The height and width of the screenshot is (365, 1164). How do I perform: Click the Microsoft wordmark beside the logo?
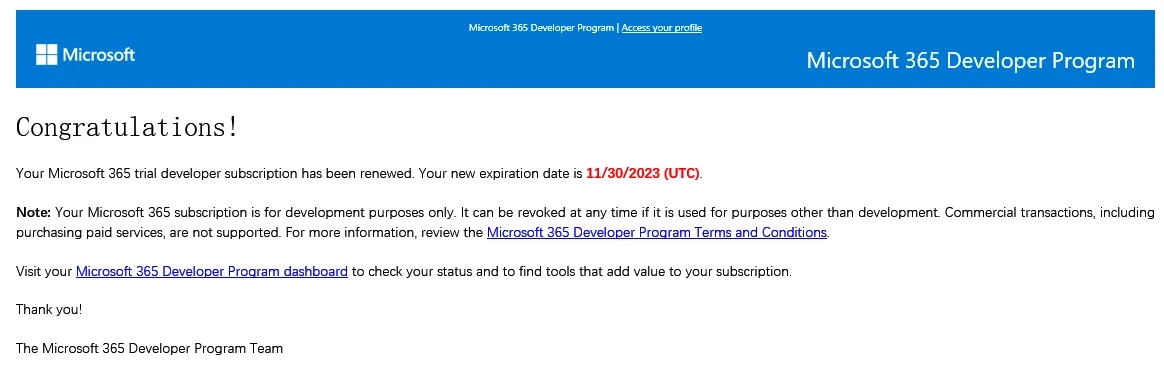99,55
